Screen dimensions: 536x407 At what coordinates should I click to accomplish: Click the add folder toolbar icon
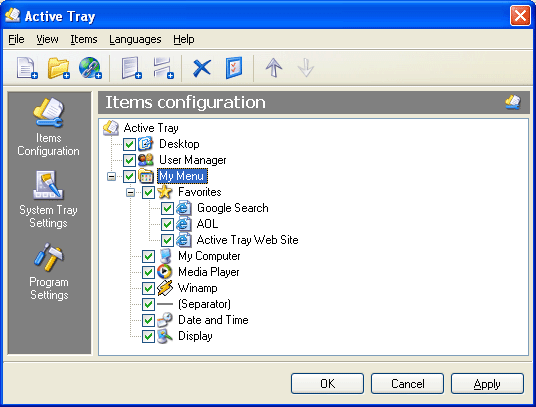[x=59, y=68]
